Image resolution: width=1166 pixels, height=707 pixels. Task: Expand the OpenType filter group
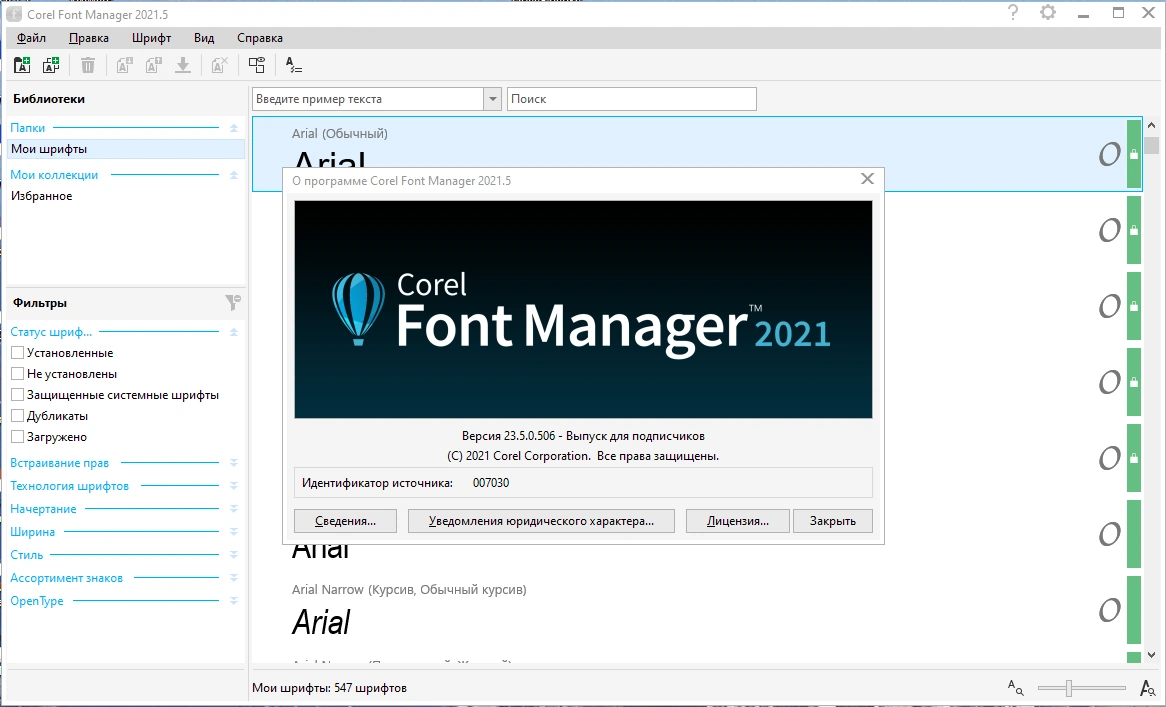[x=233, y=601]
